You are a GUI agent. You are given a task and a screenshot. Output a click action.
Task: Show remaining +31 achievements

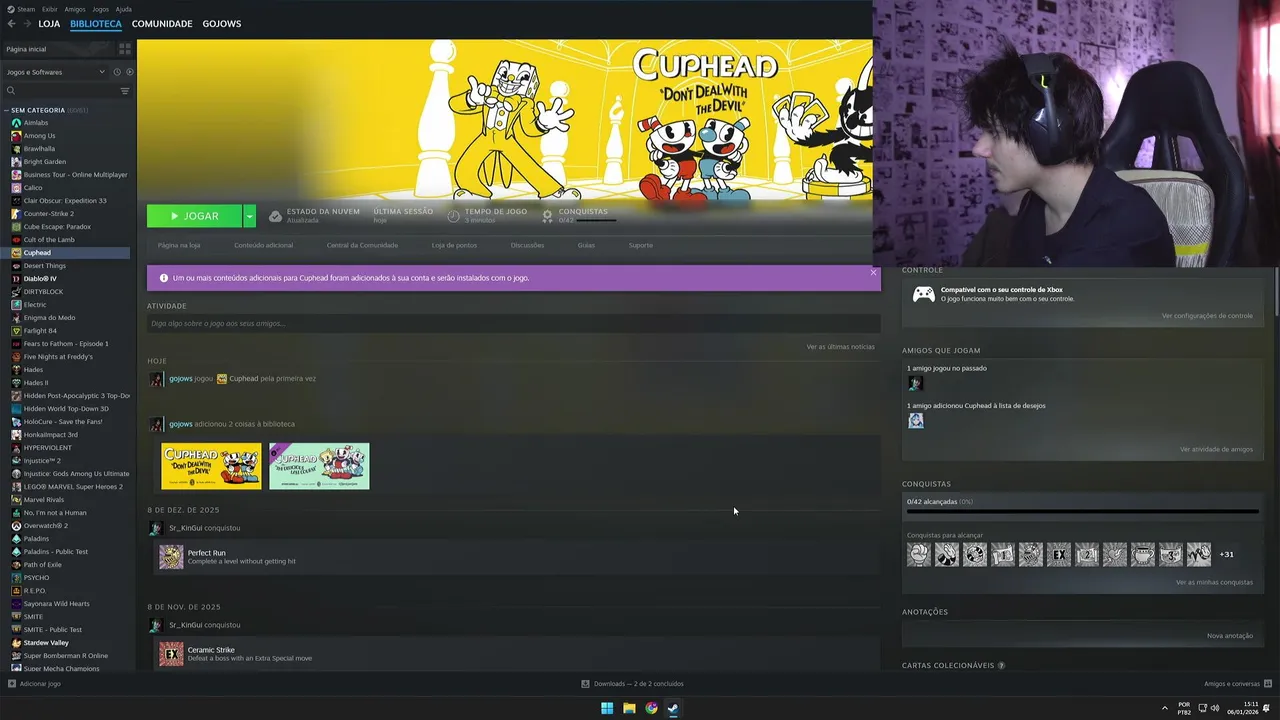(x=1227, y=554)
